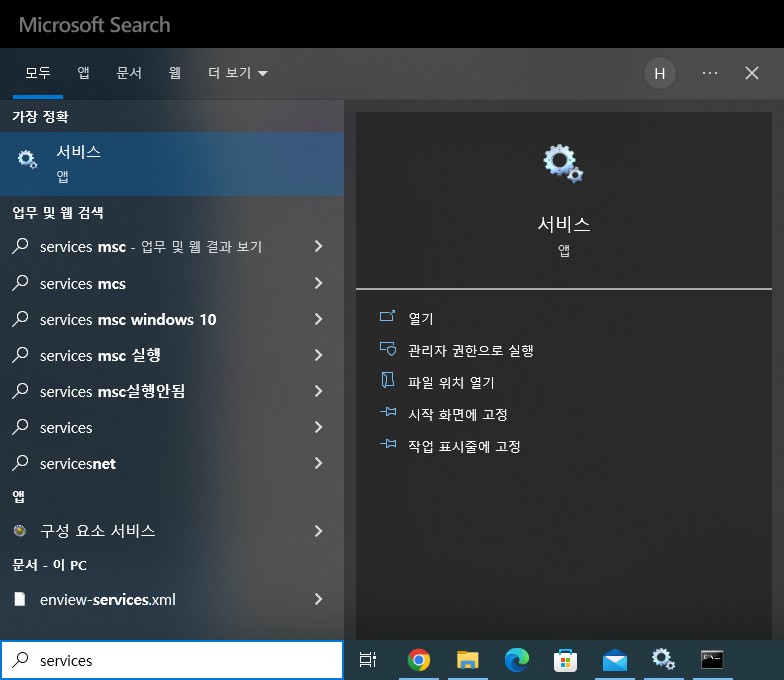Screen dimensions: 784x680
Task: Expand arrow for 'services msc' web result
Action: (x=318, y=246)
